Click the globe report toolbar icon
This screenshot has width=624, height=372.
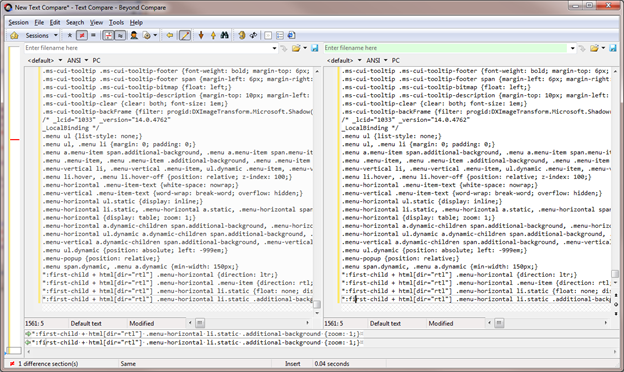pyautogui.click(x=291, y=35)
